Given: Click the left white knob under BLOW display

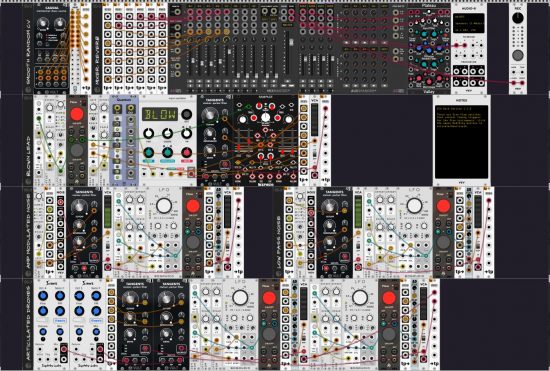Looking at the screenshot, I should click(x=149, y=133).
